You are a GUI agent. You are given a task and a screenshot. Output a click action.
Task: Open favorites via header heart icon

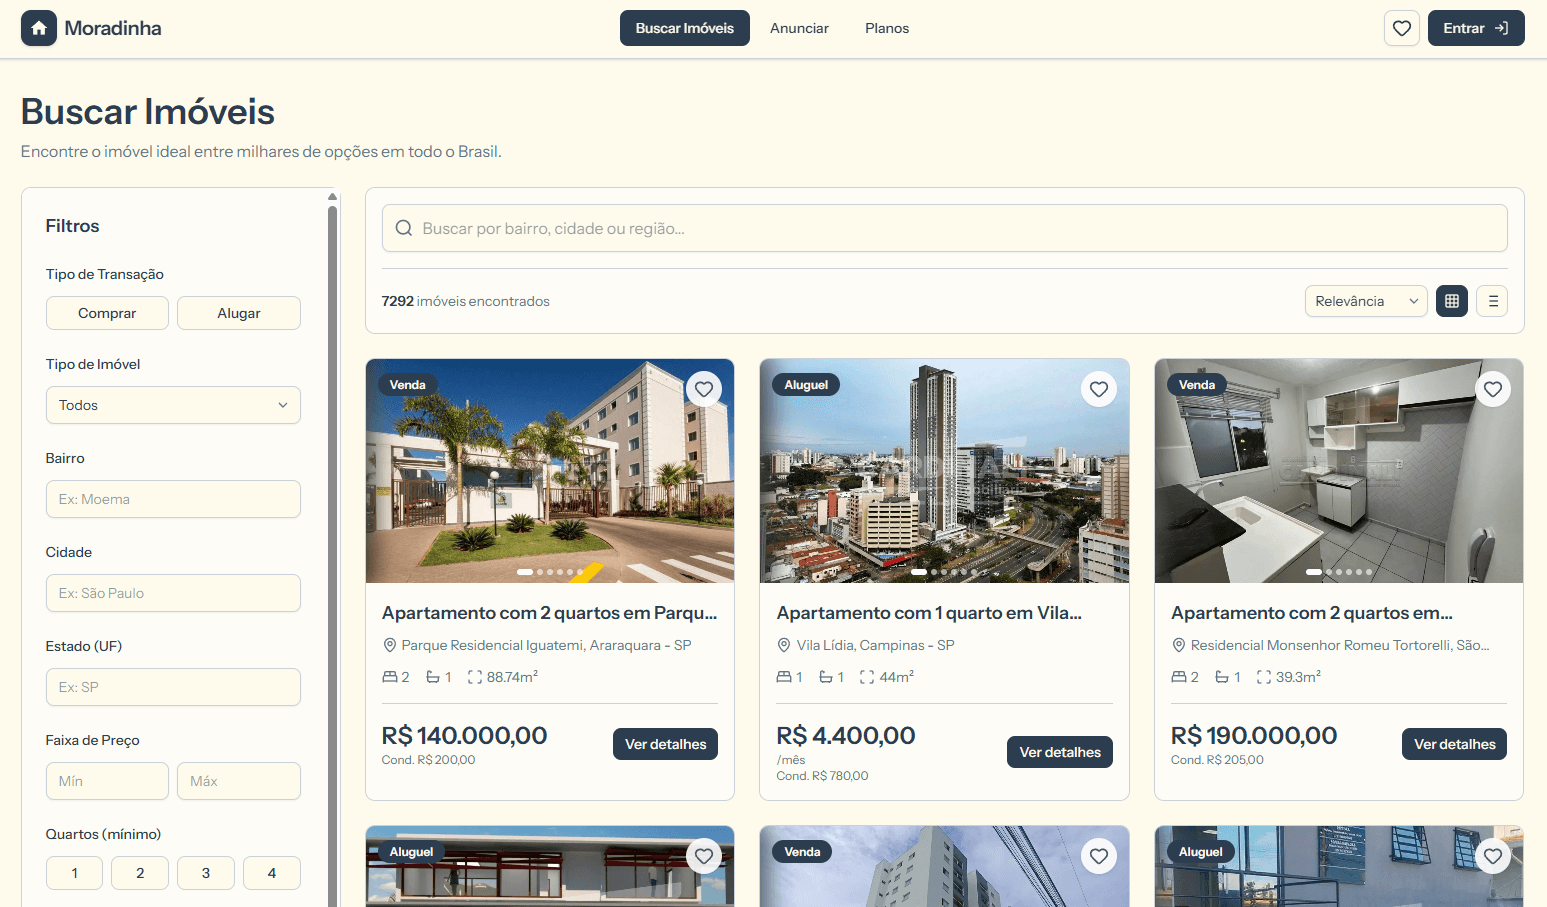pos(1402,28)
